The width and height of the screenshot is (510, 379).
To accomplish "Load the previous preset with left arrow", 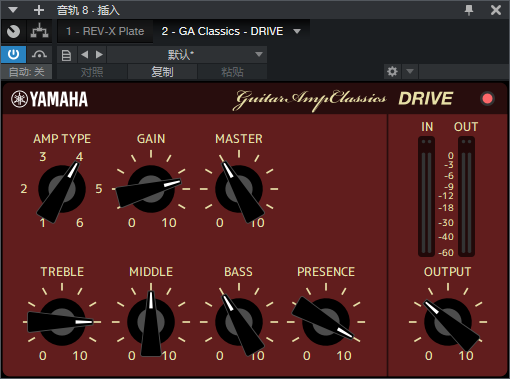I will tap(85, 54).
